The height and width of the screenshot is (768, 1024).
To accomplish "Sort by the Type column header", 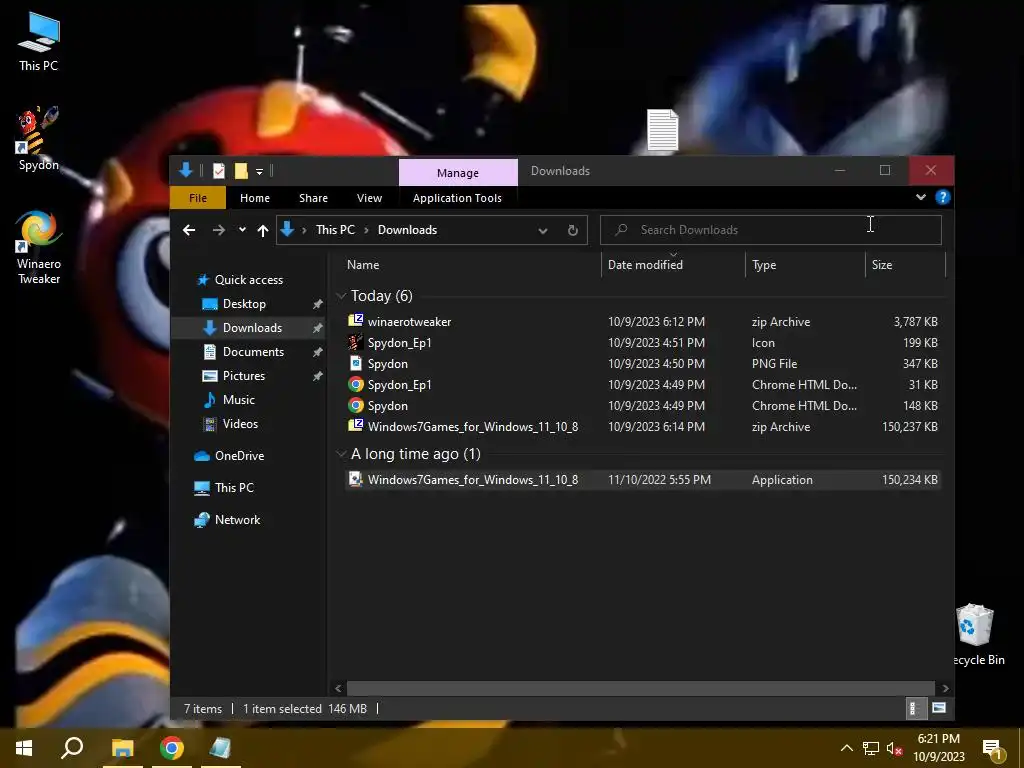I will pyautogui.click(x=805, y=264).
